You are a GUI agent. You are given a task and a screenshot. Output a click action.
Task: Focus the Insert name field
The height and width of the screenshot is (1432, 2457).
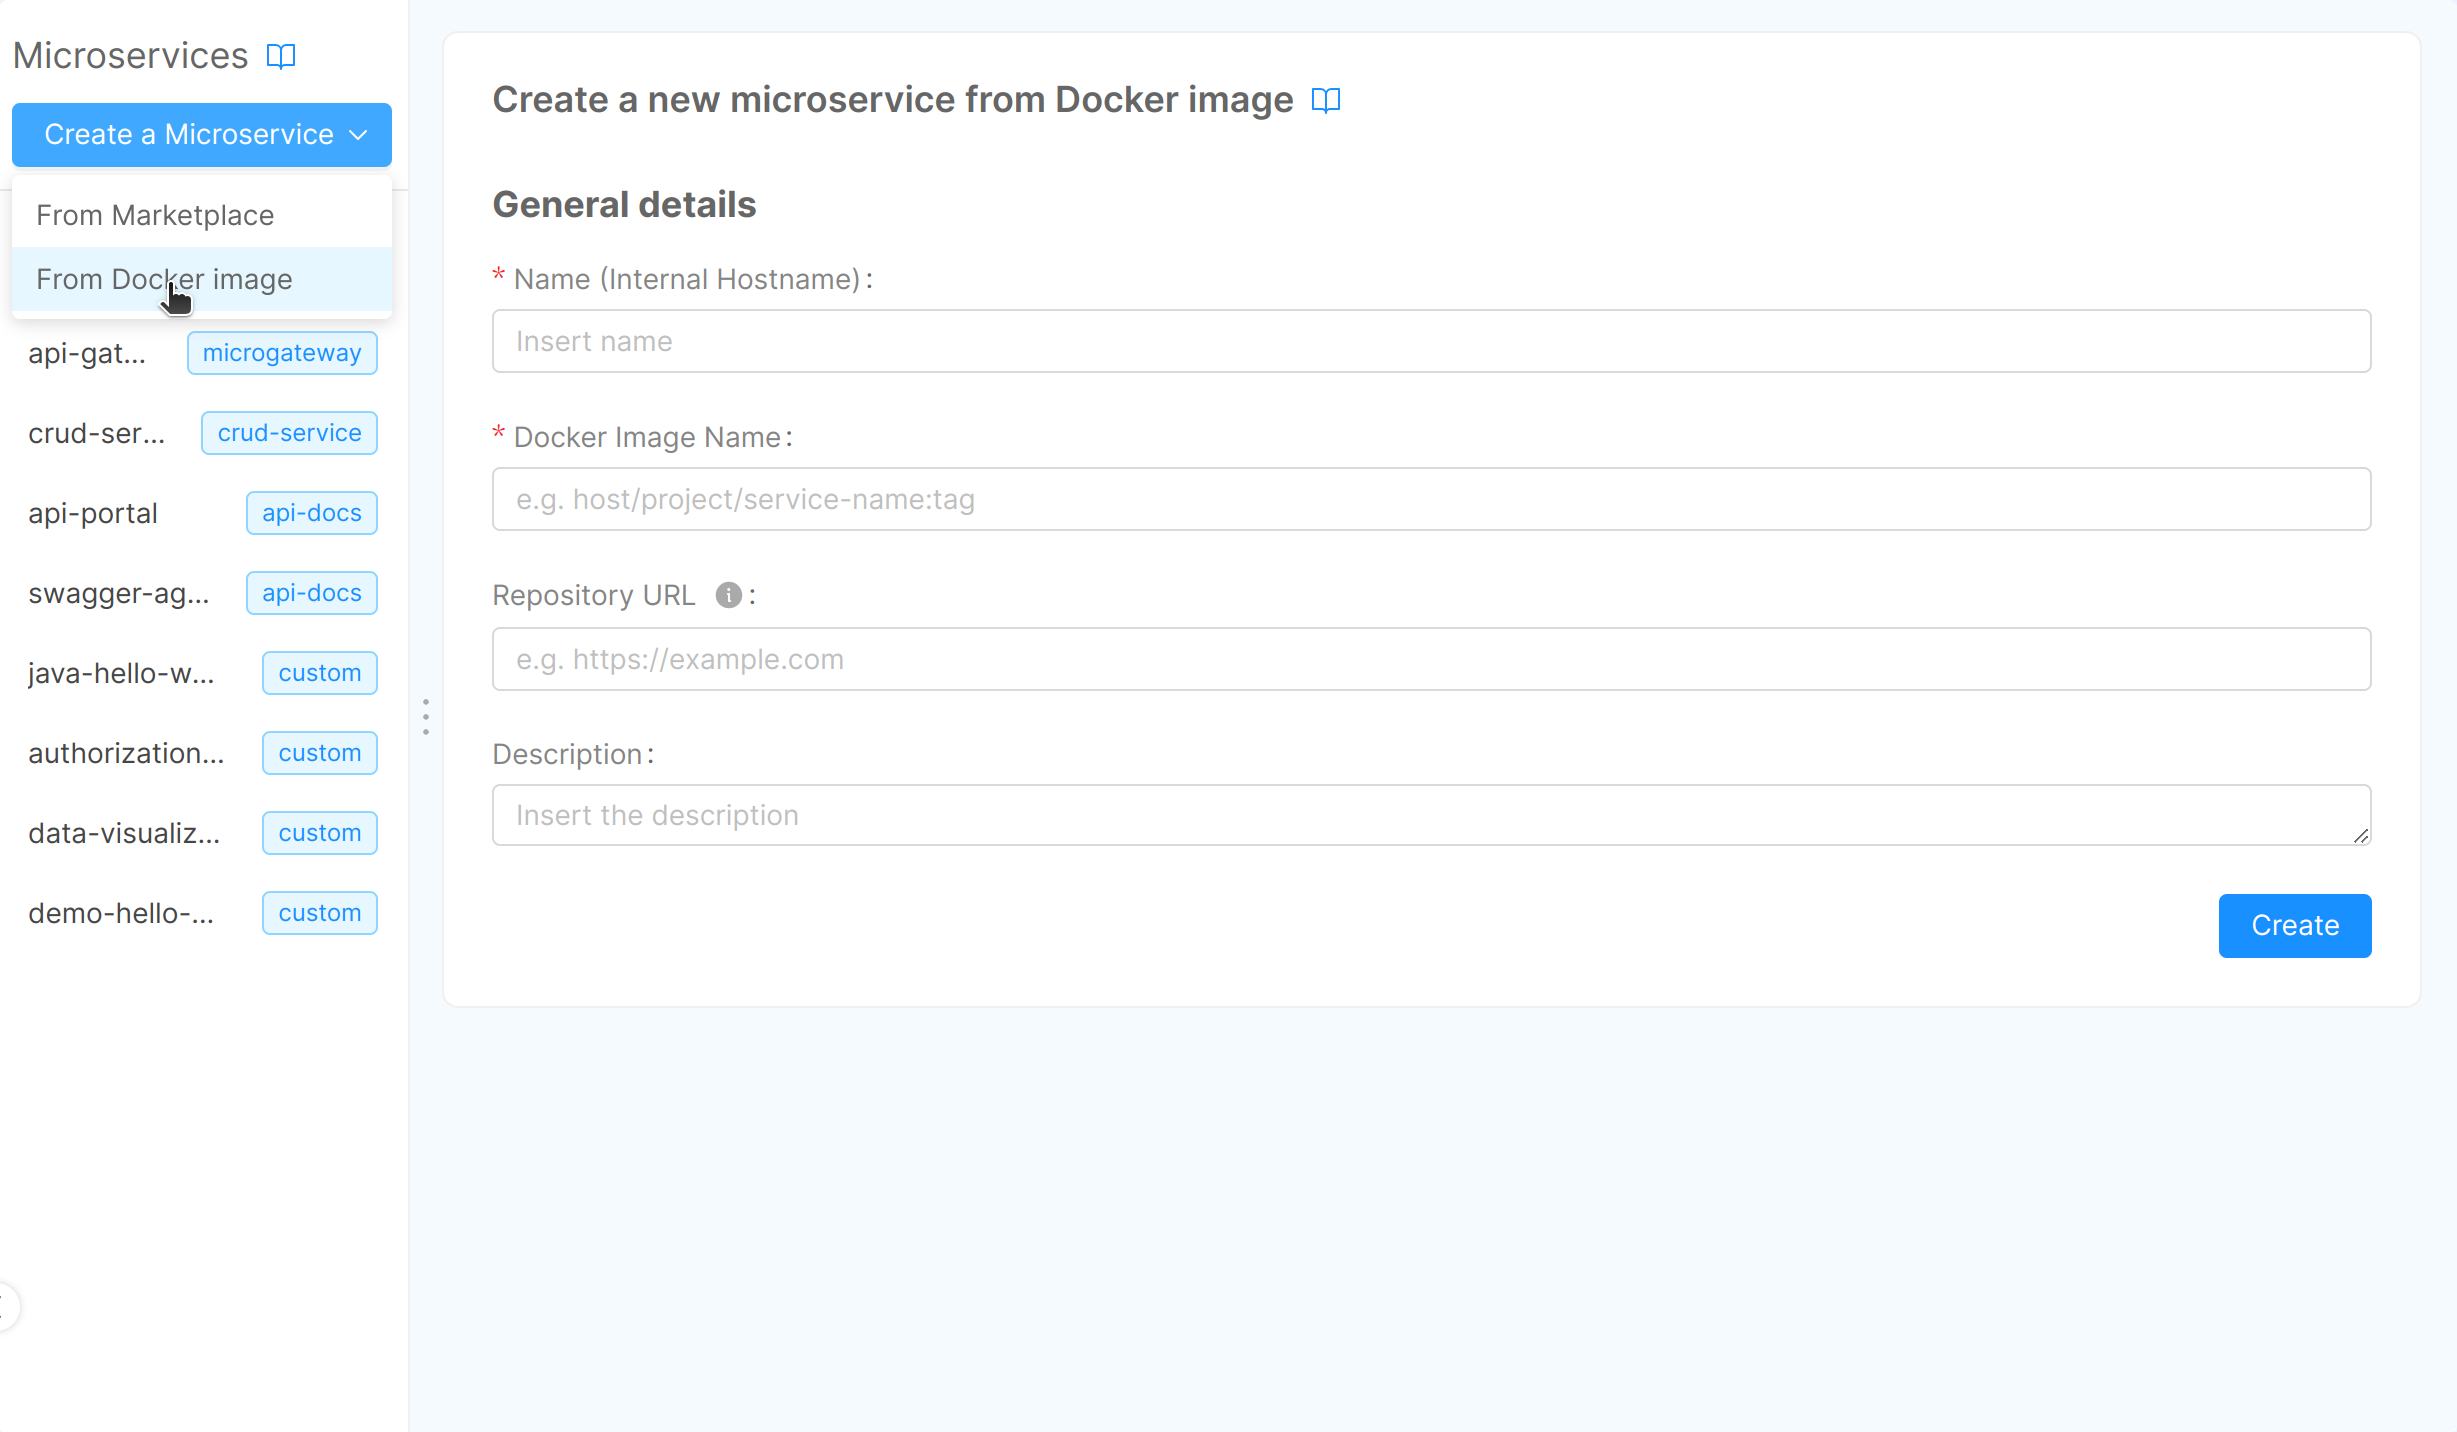[x=1430, y=341]
